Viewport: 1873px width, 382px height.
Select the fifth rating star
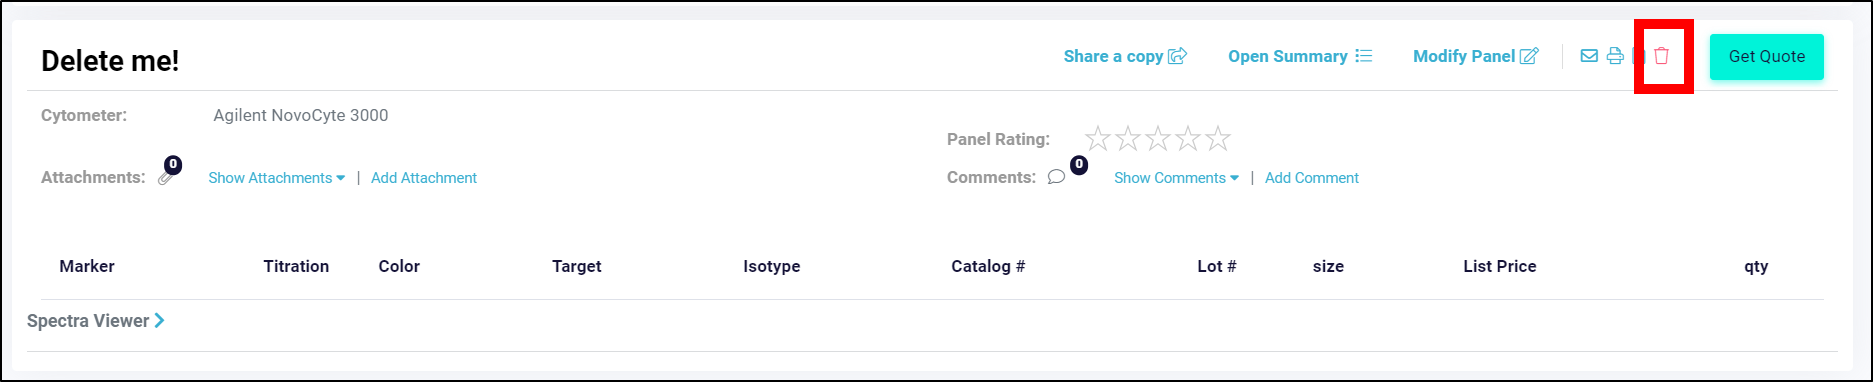click(x=1218, y=138)
